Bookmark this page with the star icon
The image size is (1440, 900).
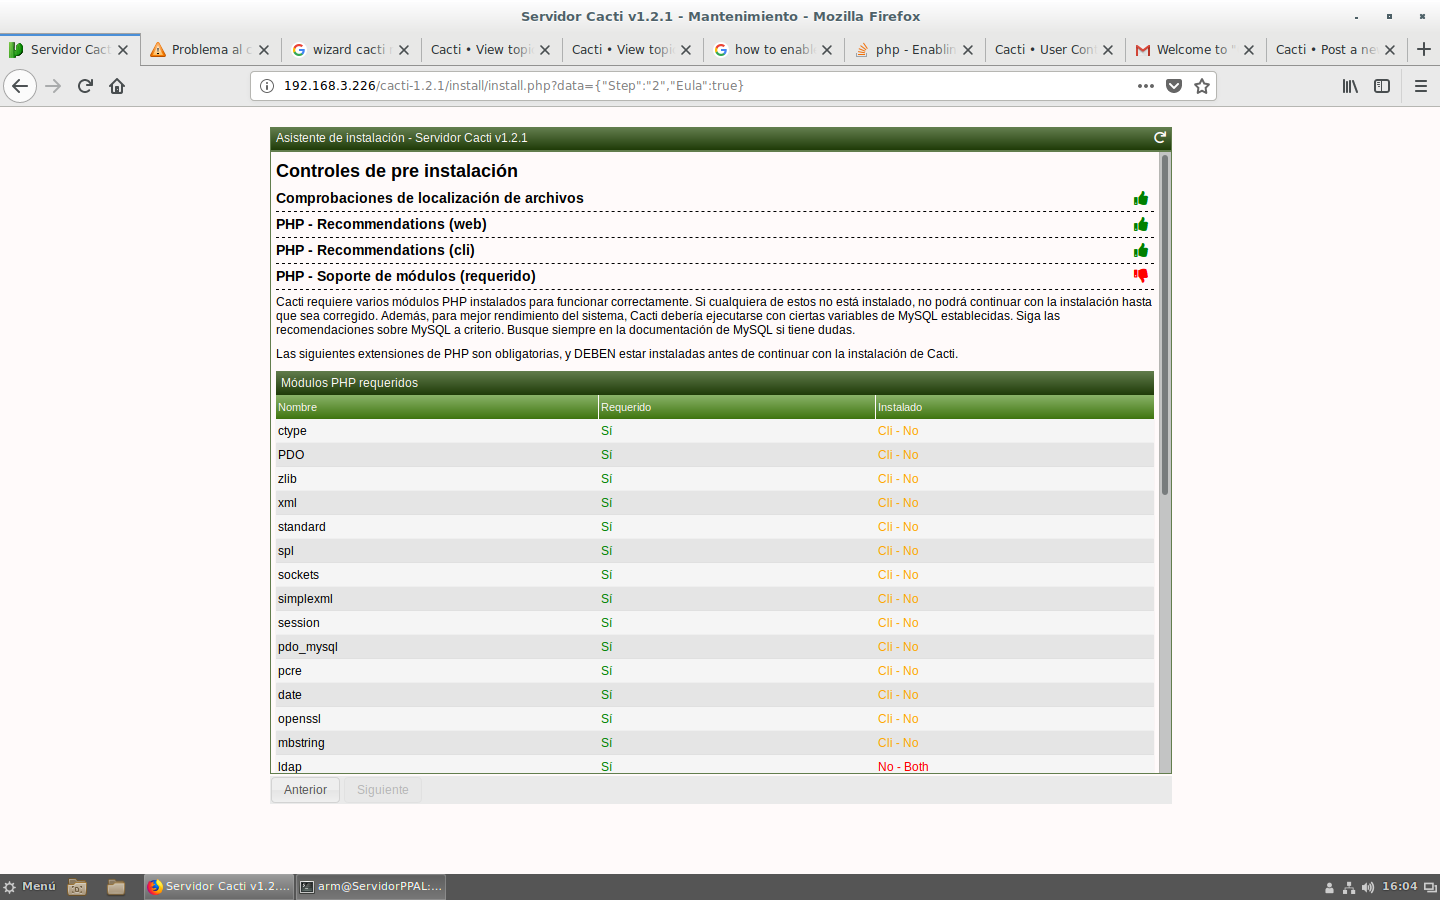1202,86
